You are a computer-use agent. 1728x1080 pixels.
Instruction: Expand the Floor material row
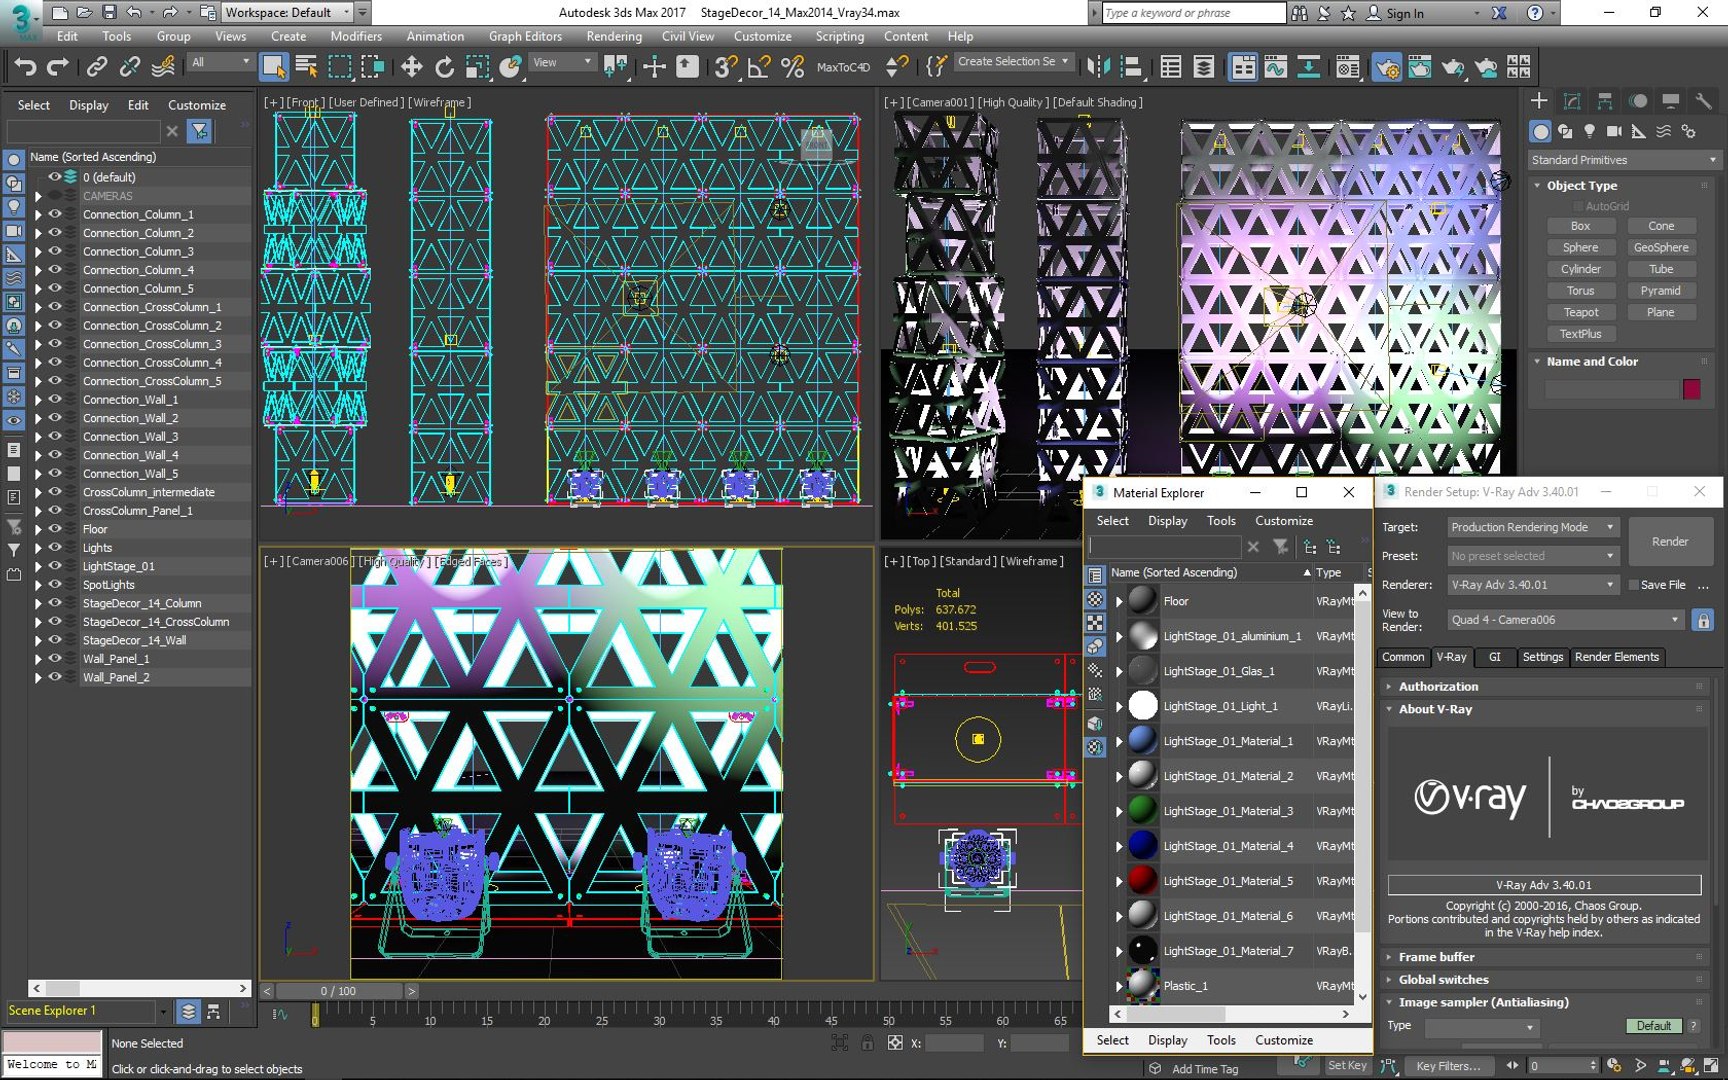[1119, 601]
